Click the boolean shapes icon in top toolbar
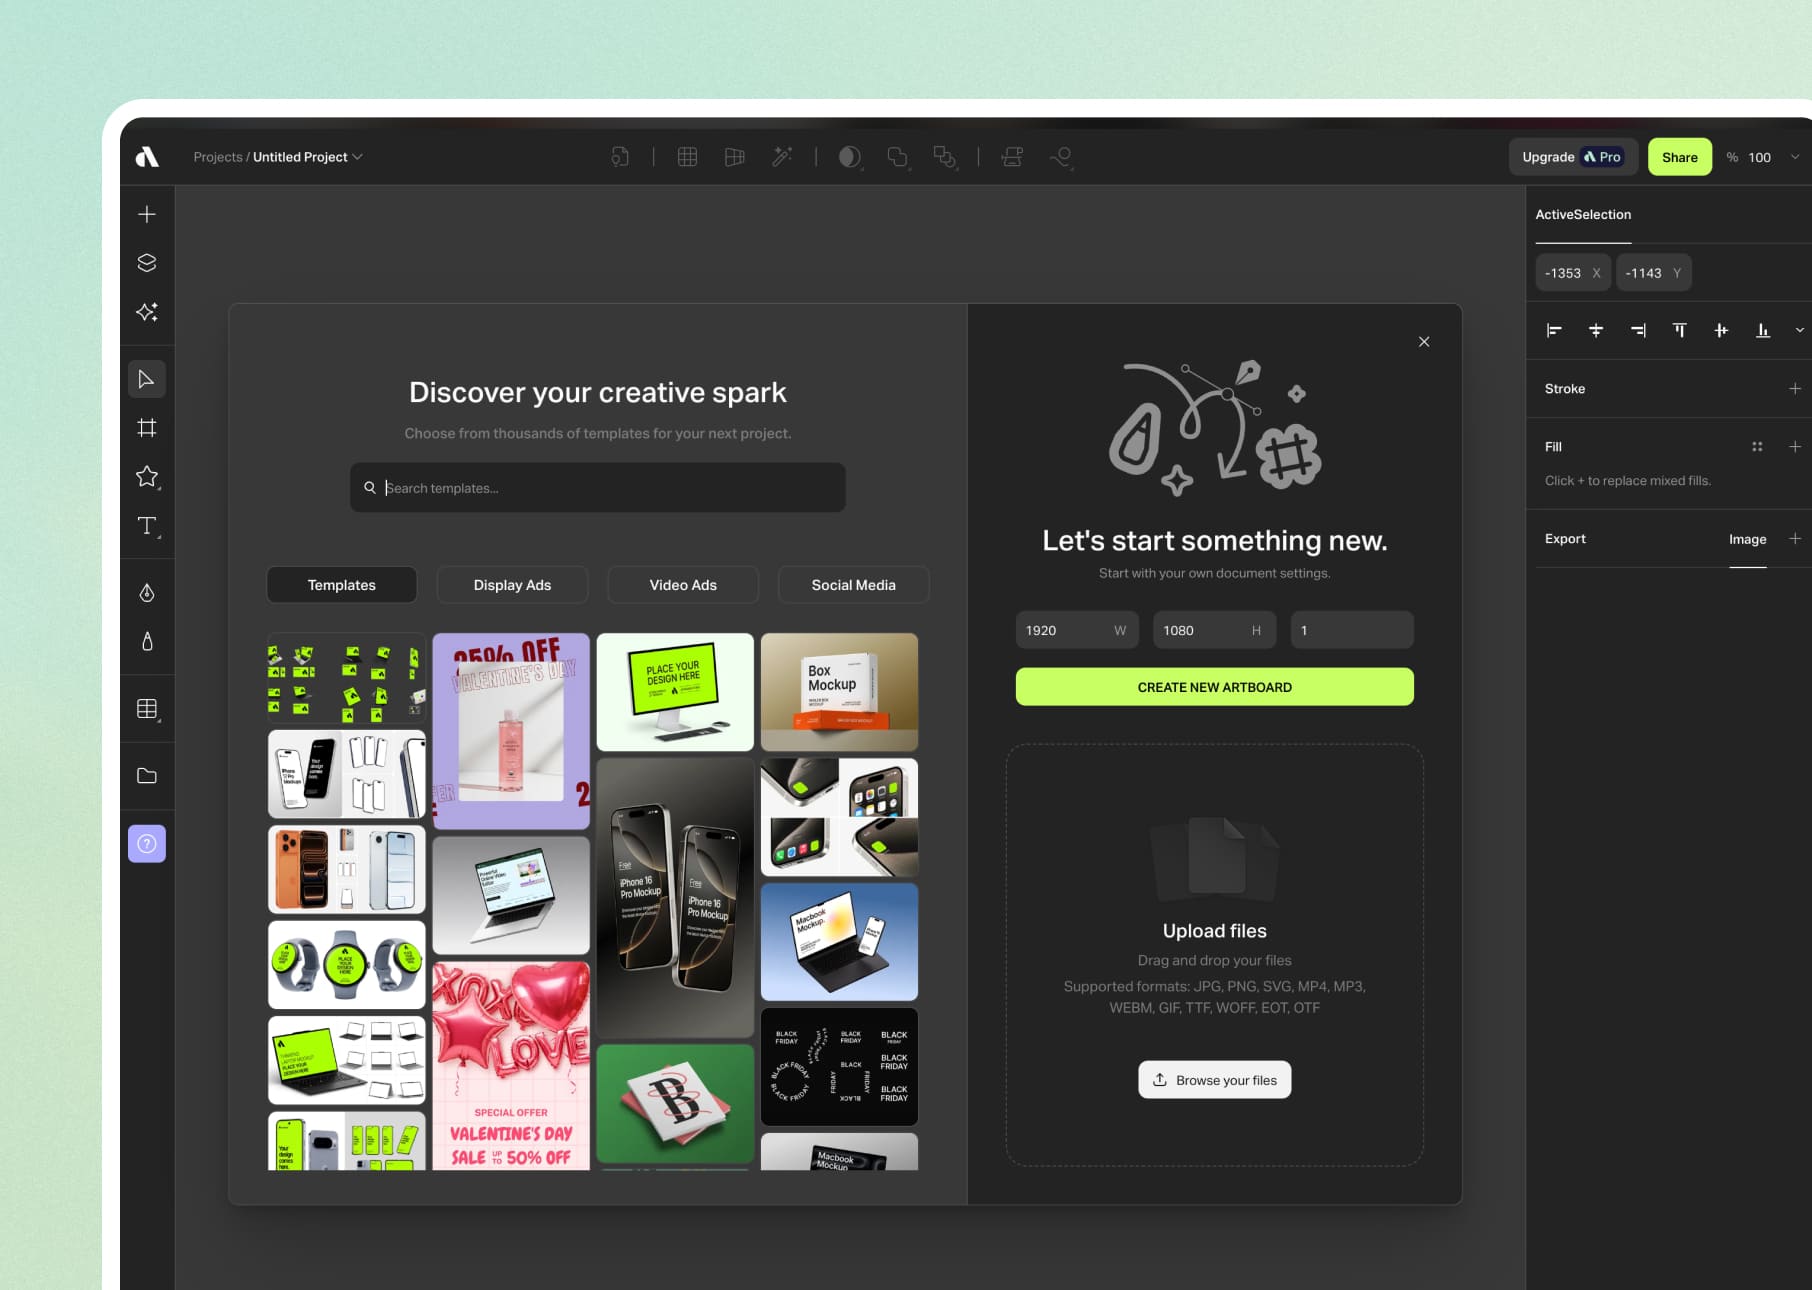 898,157
